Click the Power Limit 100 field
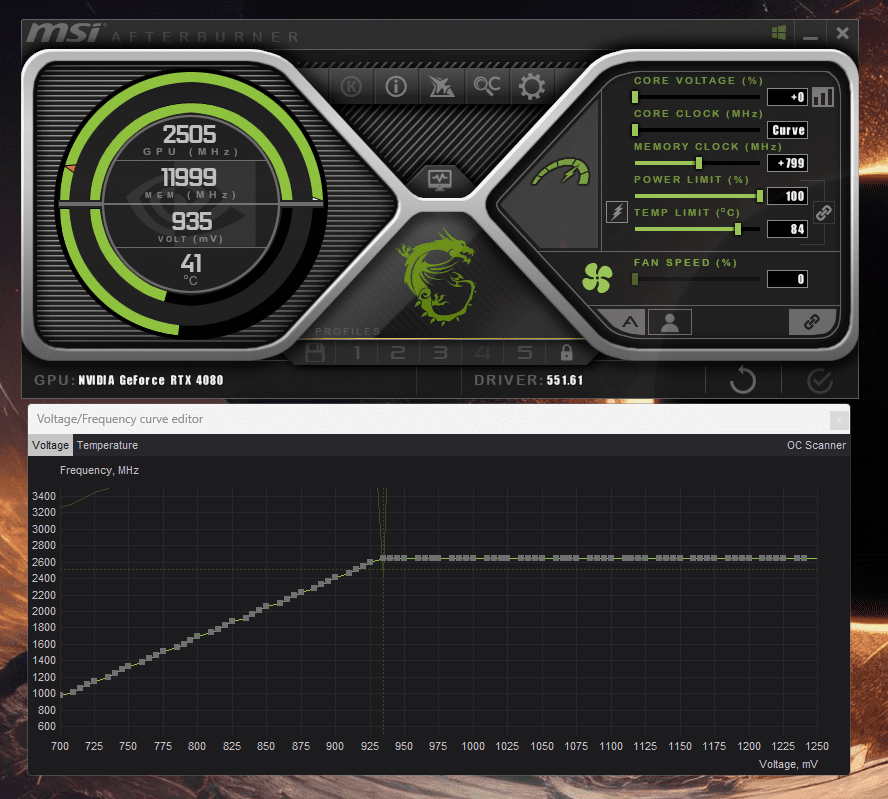Screen dimensions: 888x799 (787, 196)
